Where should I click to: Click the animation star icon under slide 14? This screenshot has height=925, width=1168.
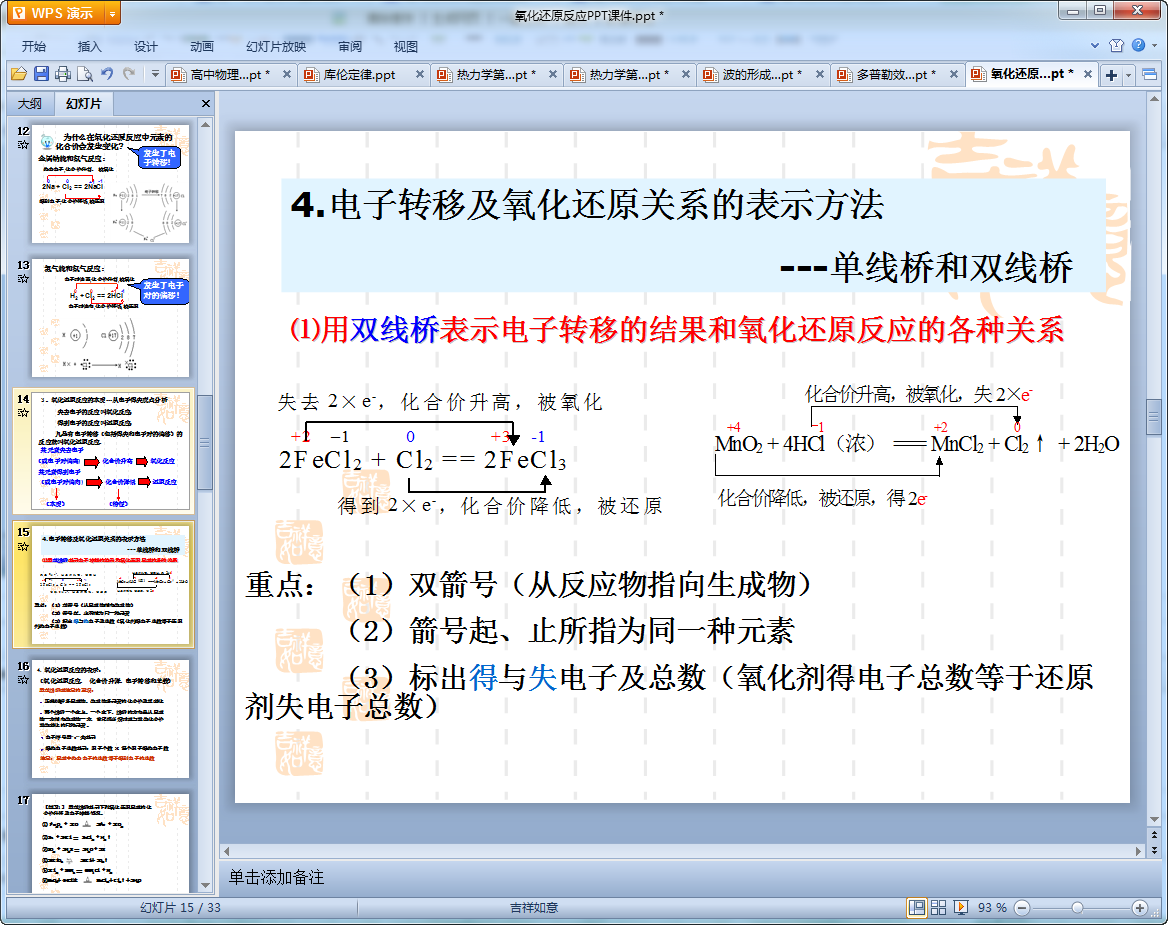pos(23,413)
